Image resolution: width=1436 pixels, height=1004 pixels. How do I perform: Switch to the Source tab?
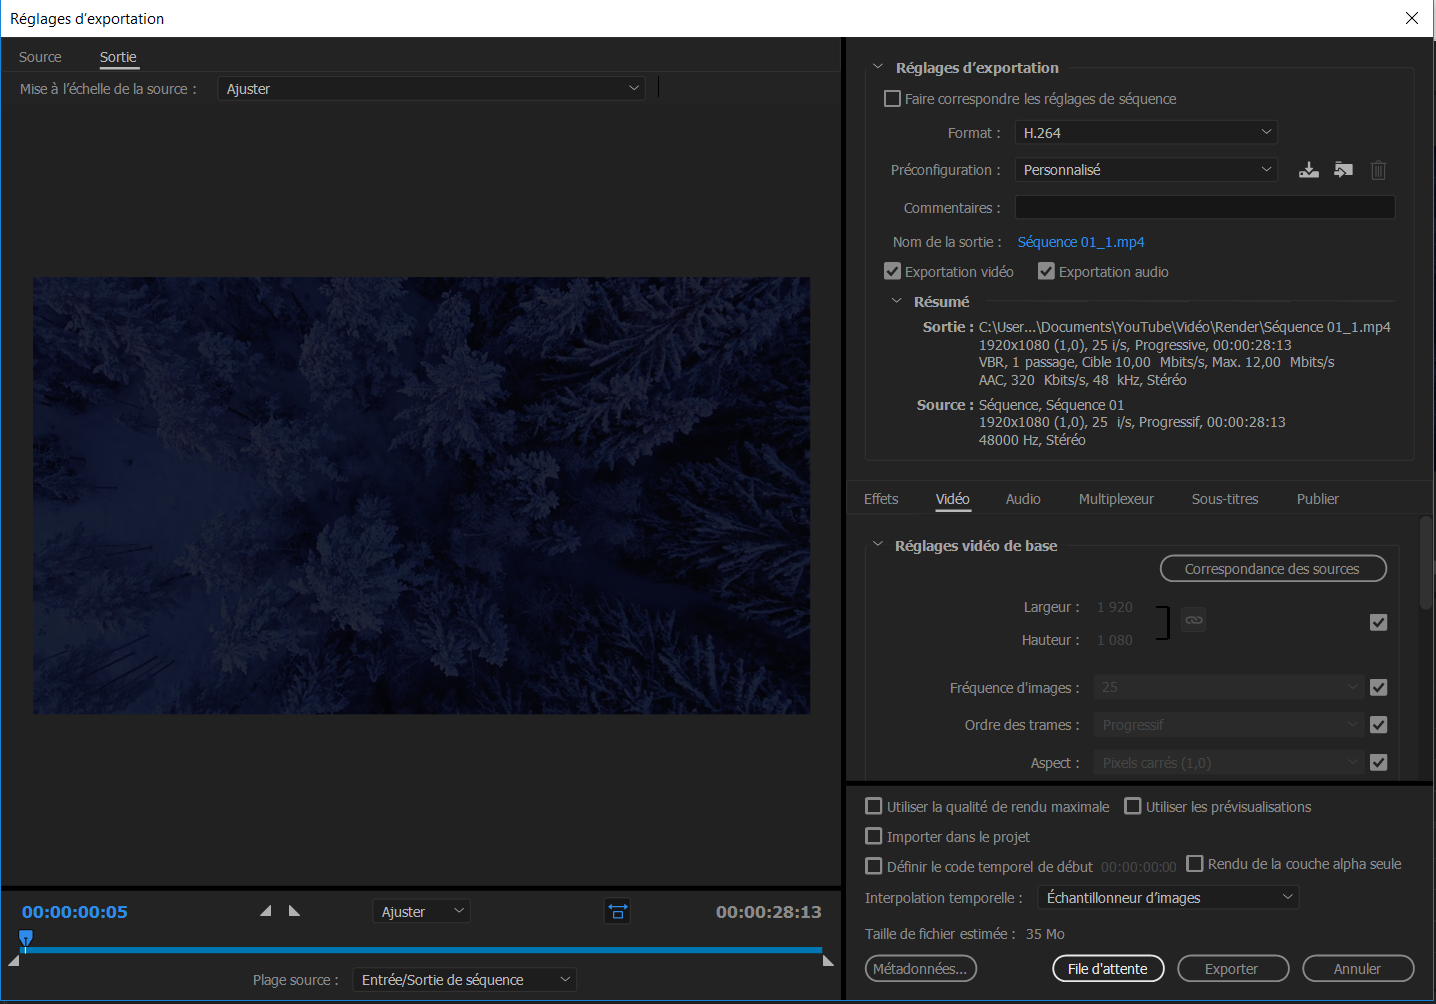pyautogui.click(x=40, y=57)
